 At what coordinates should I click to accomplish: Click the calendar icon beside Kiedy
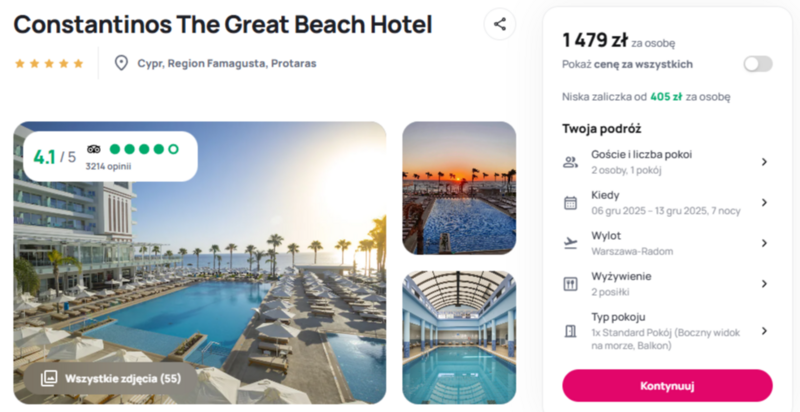point(570,203)
